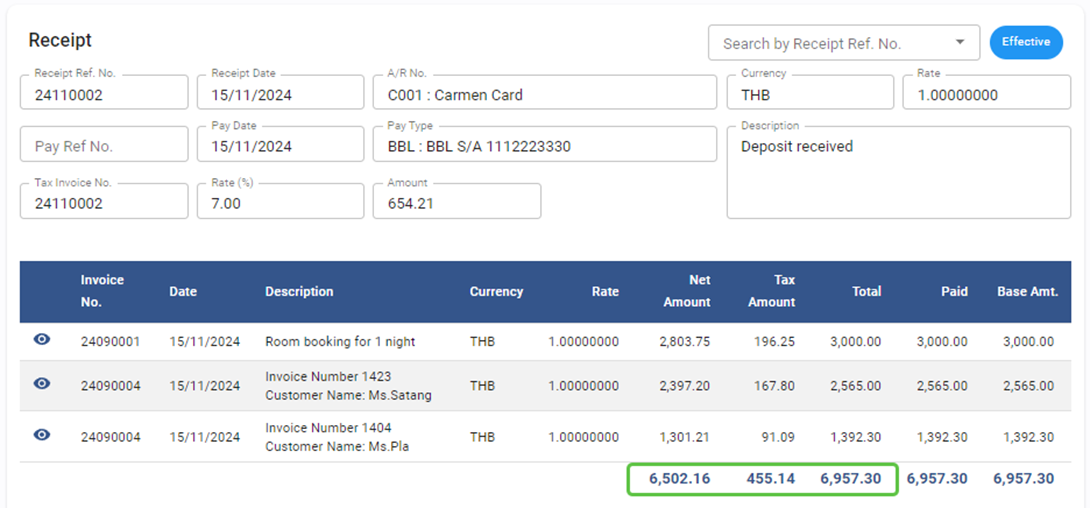
Task: Click the Effective status button
Action: tap(1026, 42)
